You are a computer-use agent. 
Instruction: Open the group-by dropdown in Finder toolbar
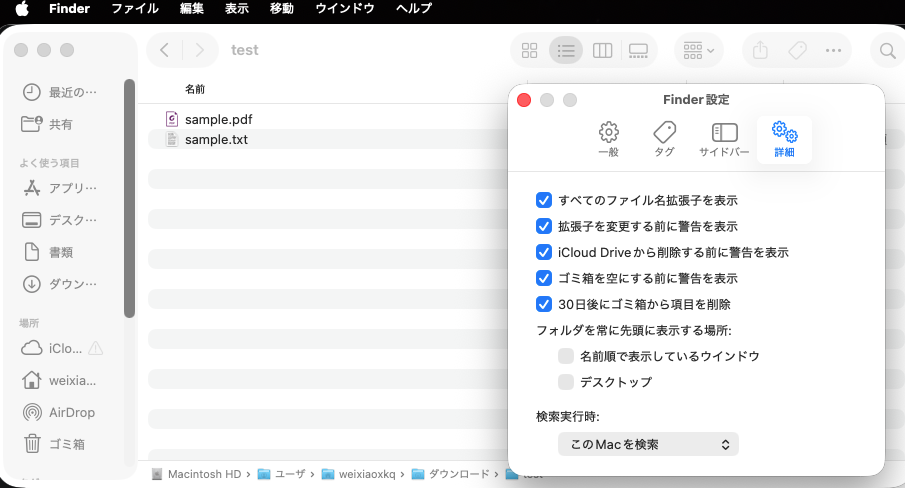point(698,51)
